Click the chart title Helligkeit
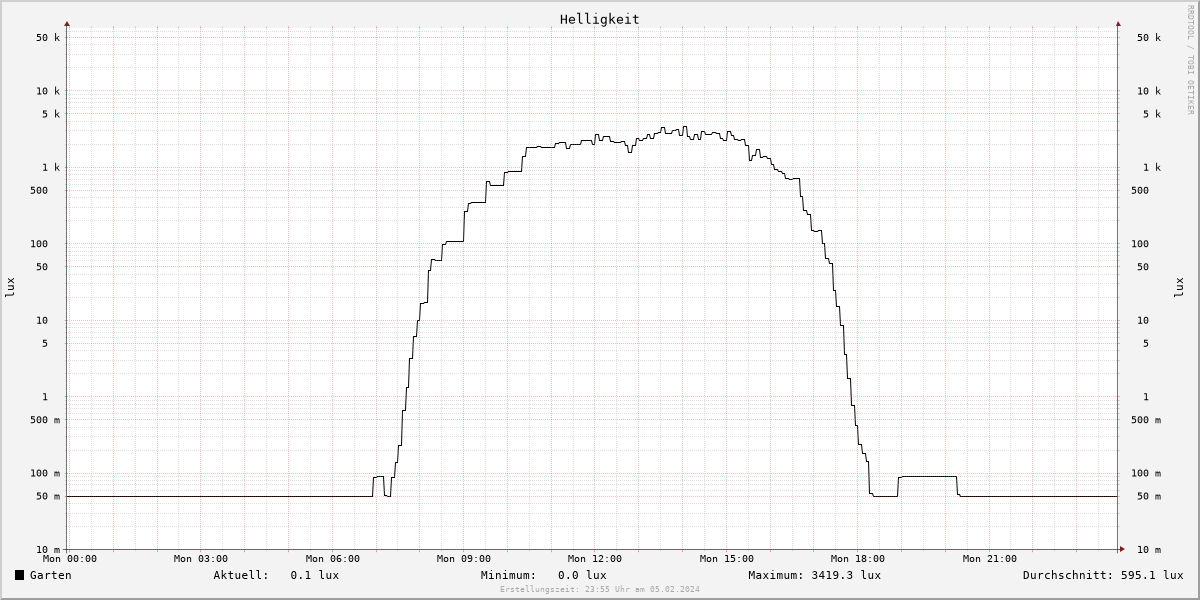1200x600 pixels. 600,19
